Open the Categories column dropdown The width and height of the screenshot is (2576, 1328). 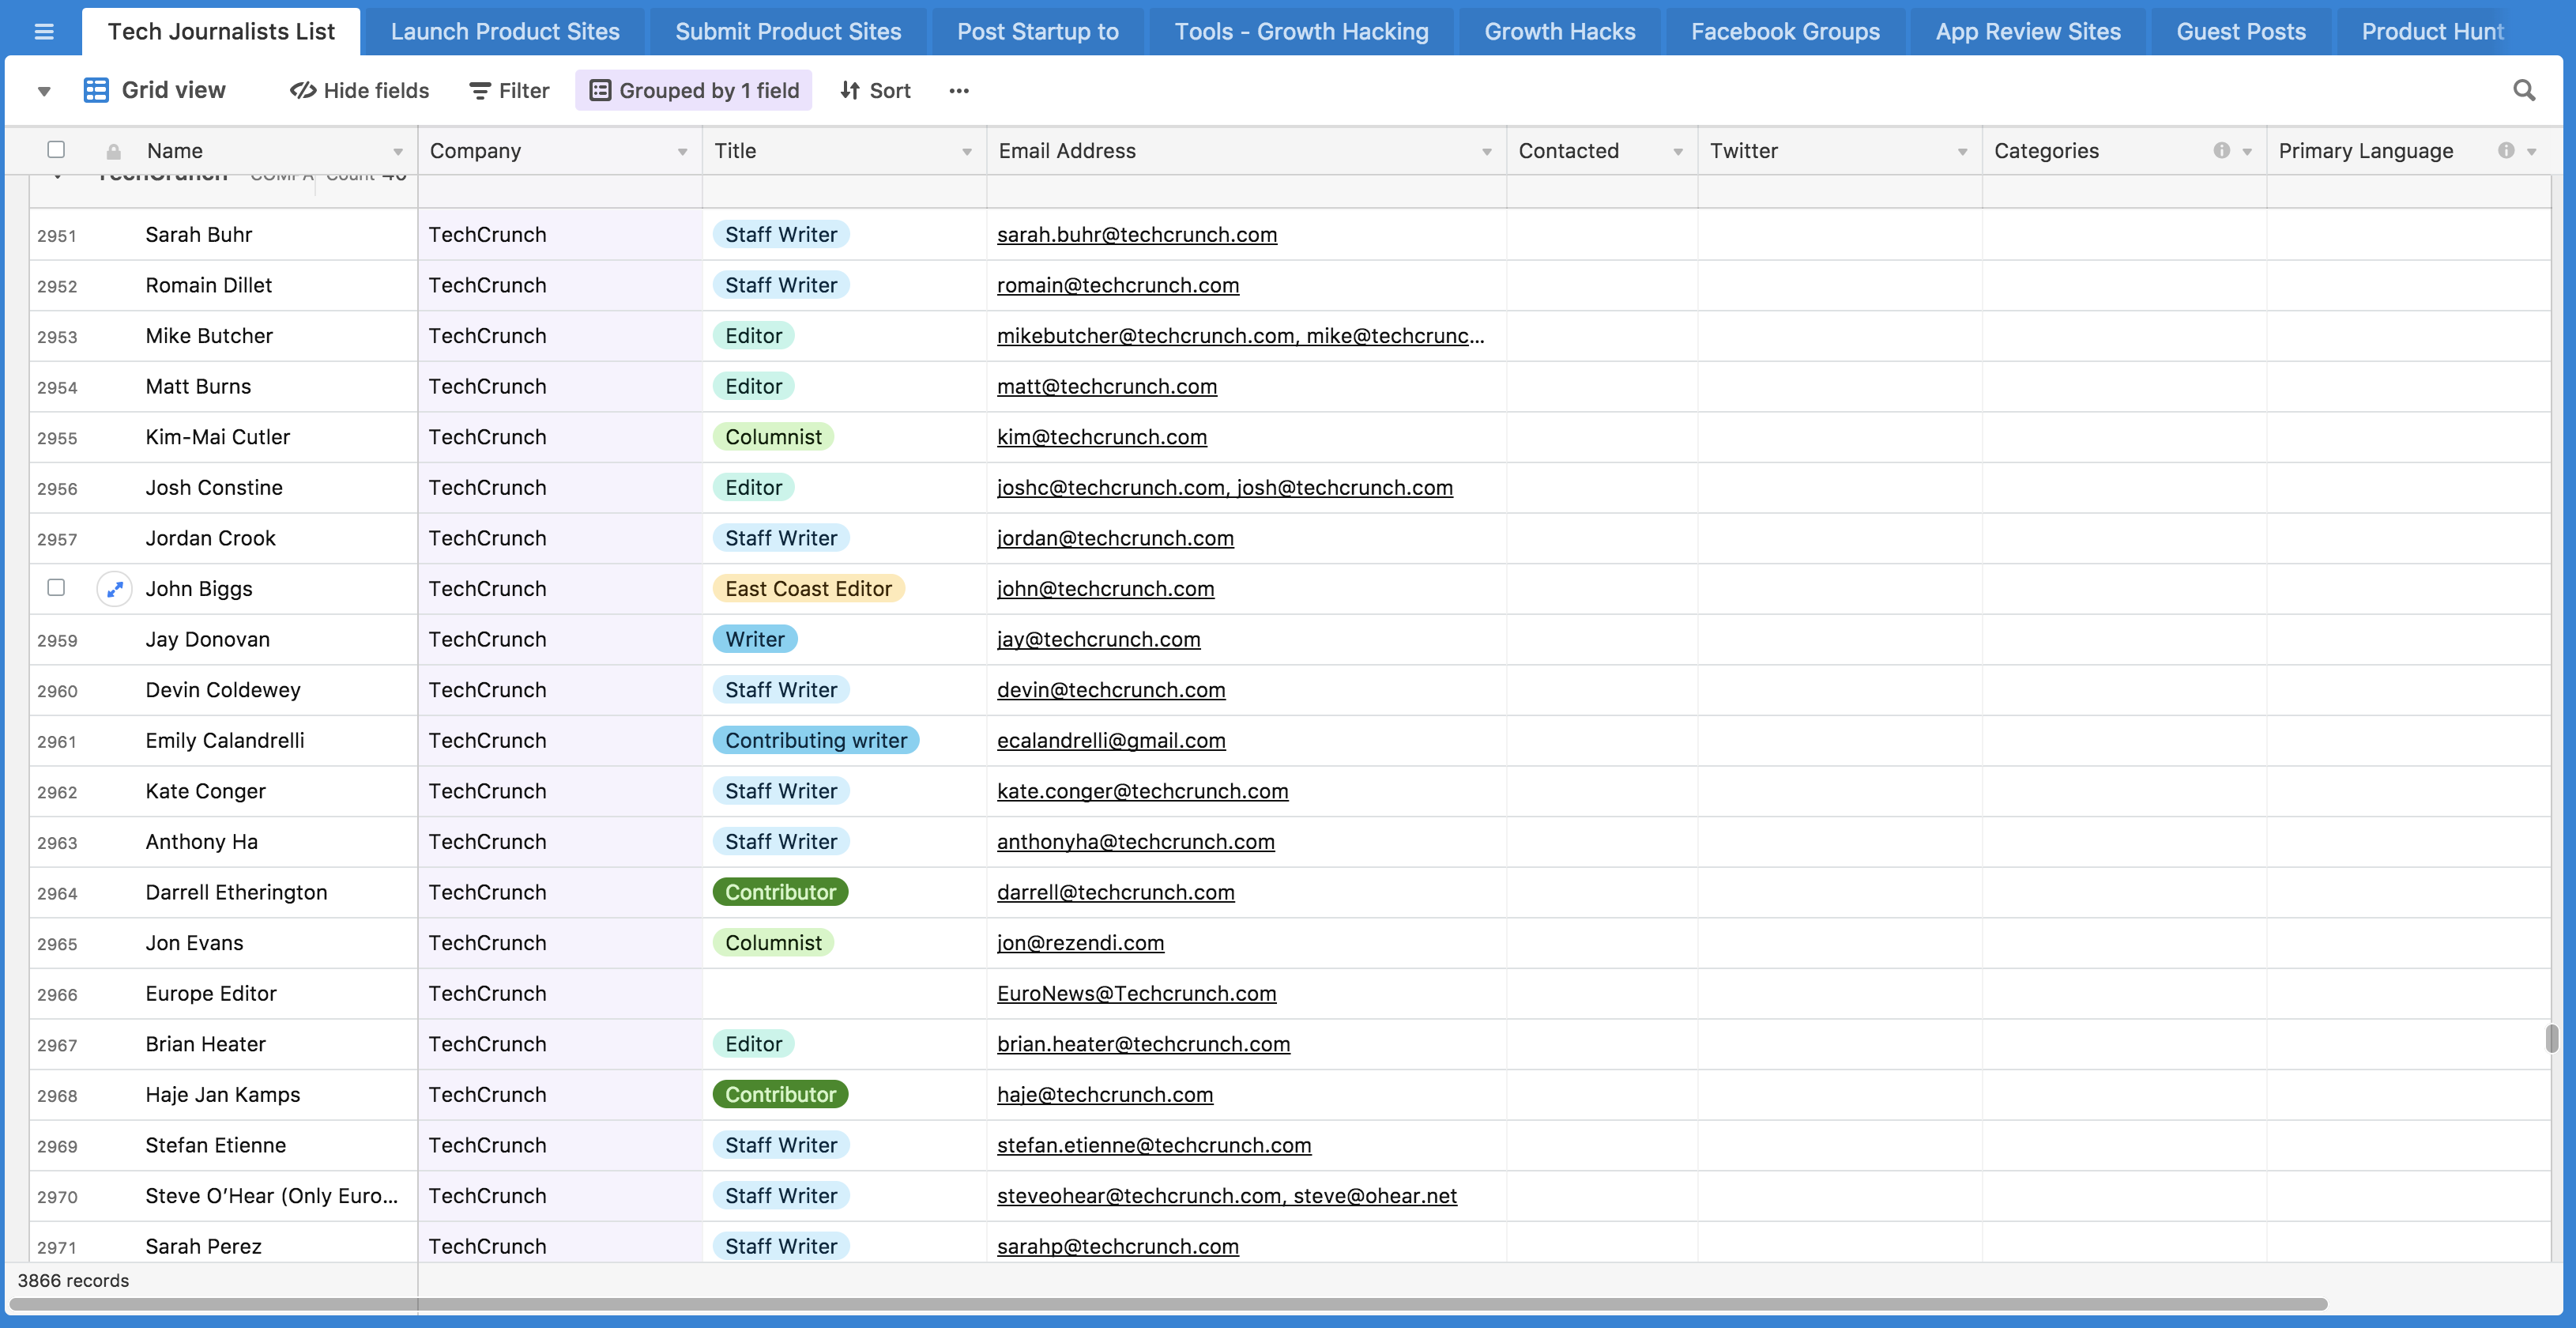click(2247, 152)
